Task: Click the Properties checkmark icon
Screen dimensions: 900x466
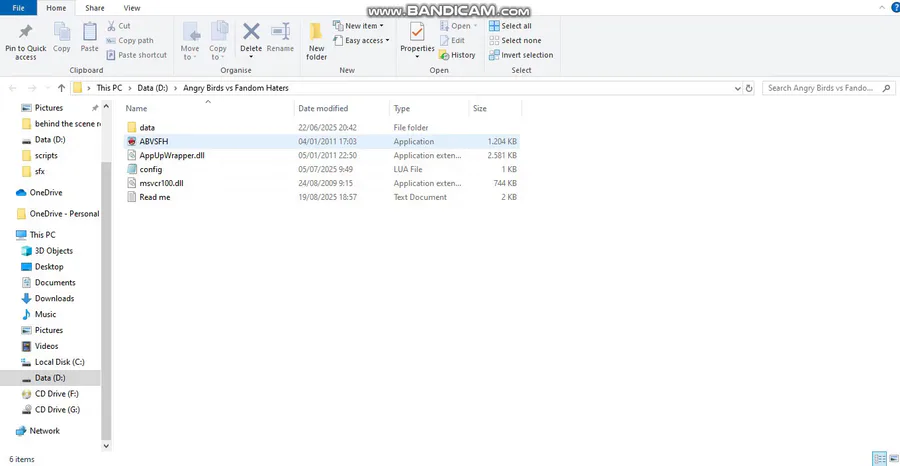Action: point(417,32)
